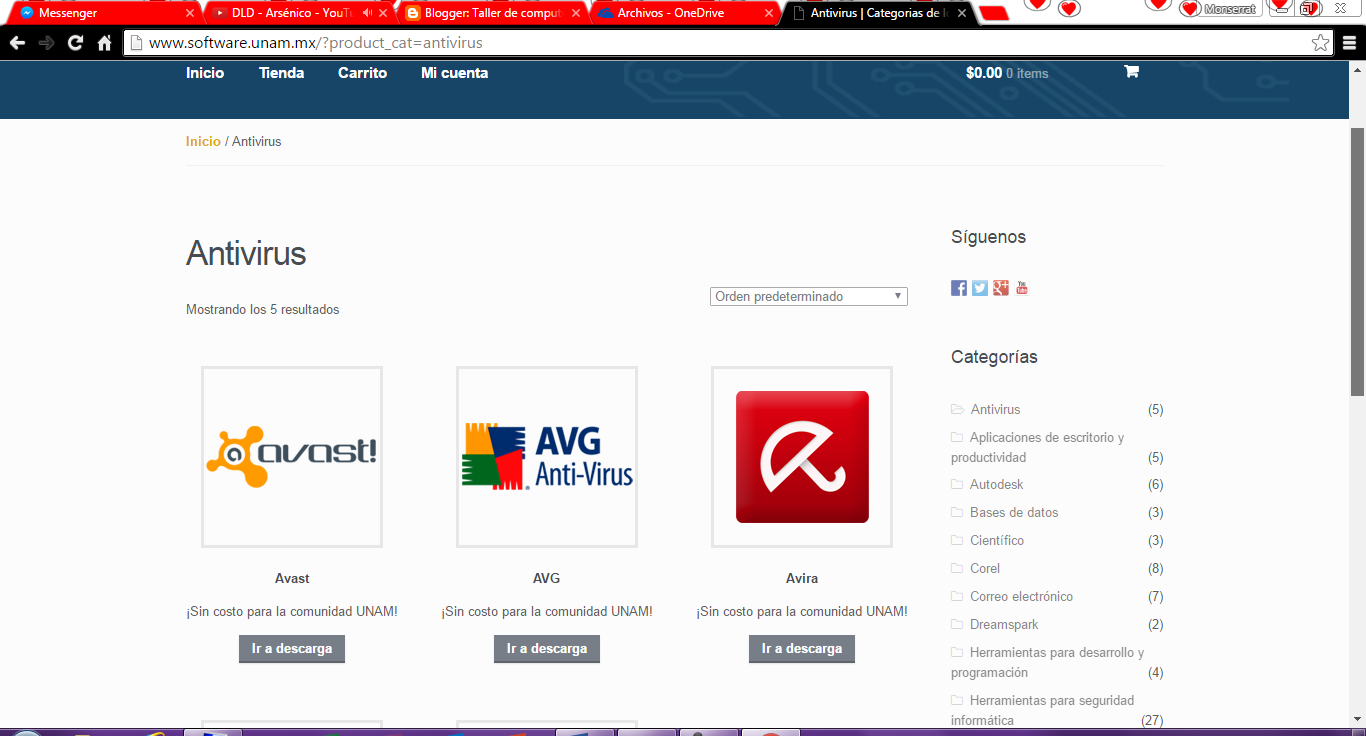Open the Antivirus category in the sidebar
This screenshot has width=1366, height=736.
(x=995, y=410)
